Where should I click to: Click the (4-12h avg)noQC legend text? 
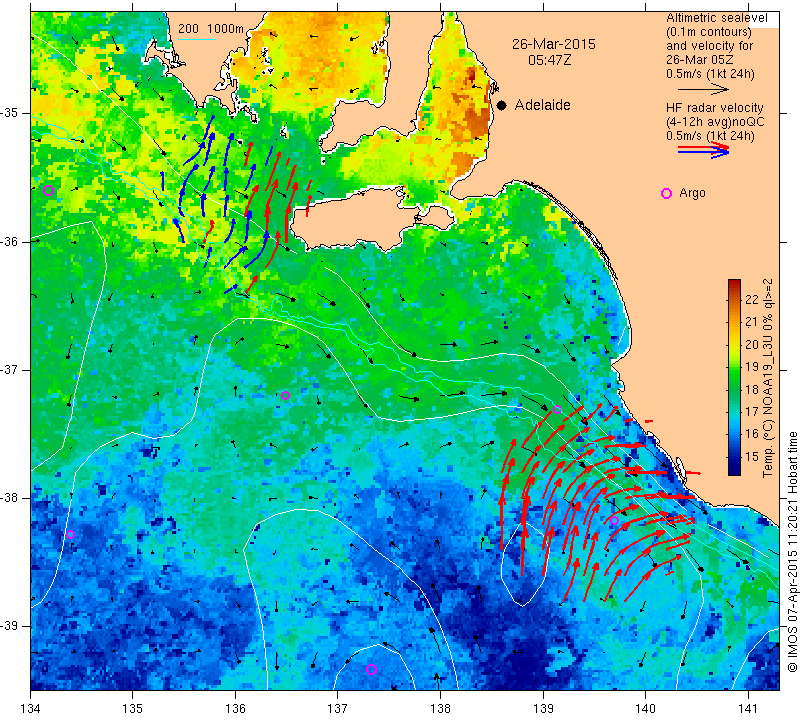pyautogui.click(x=715, y=122)
